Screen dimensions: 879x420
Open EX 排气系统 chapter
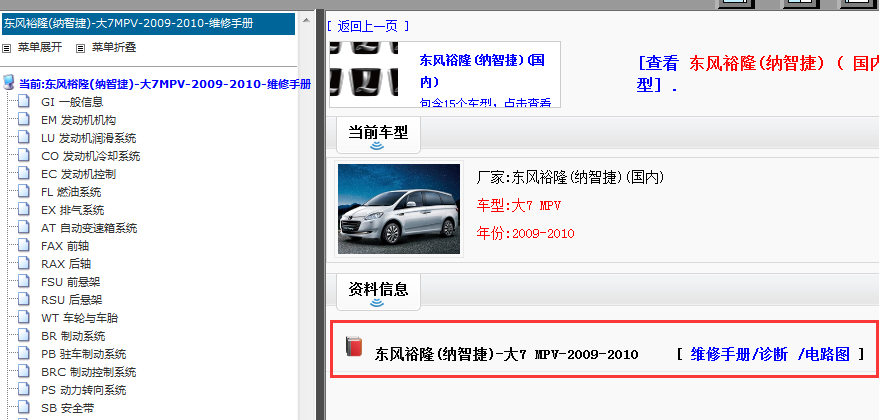(x=72, y=210)
